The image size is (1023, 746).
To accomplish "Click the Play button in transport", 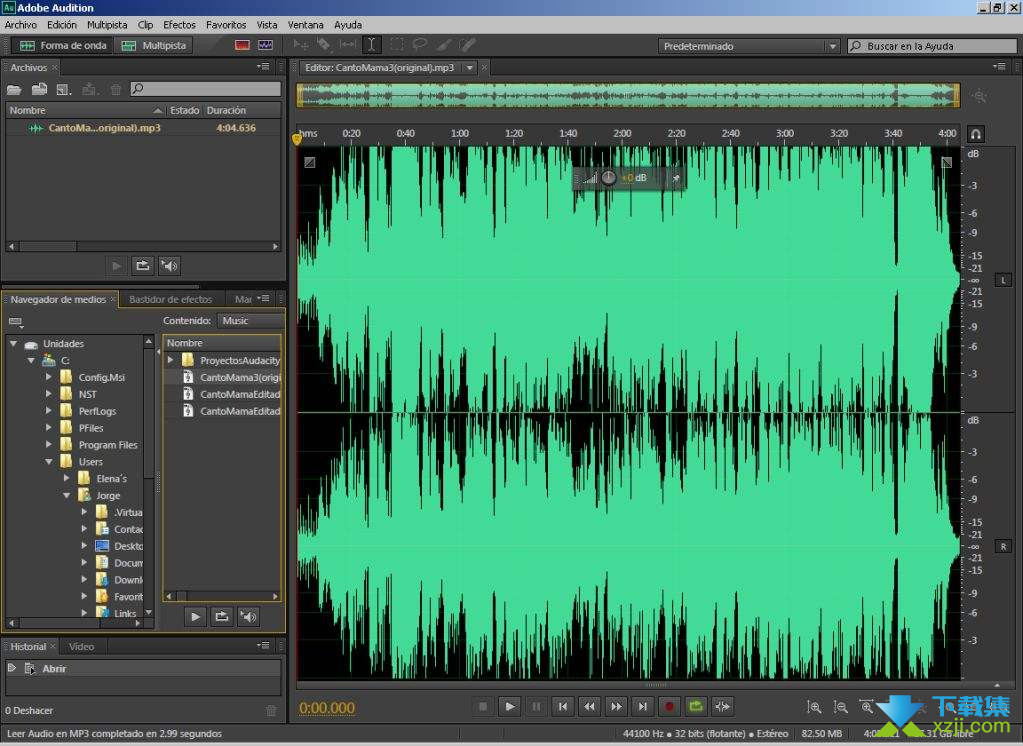I will [x=510, y=706].
